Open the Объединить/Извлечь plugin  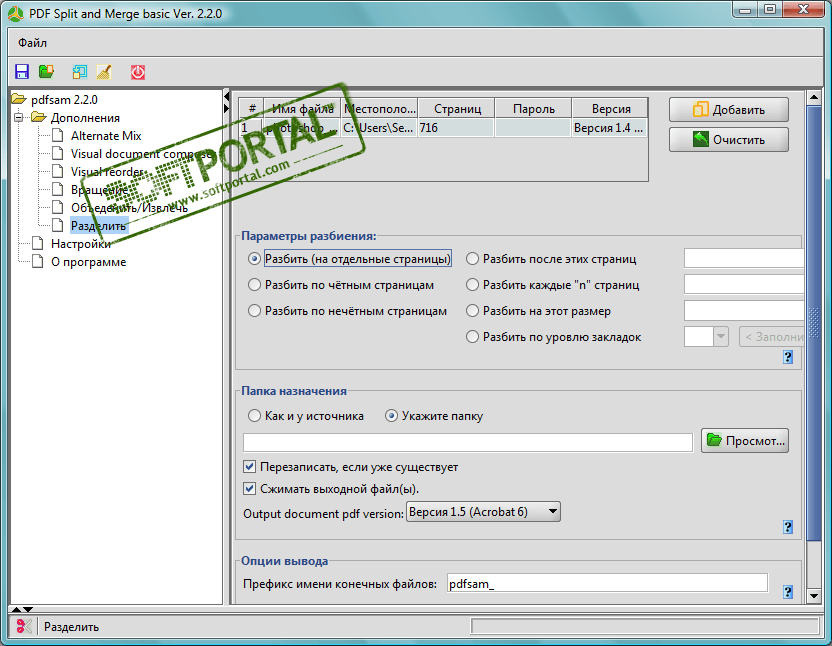pyautogui.click(x=129, y=208)
